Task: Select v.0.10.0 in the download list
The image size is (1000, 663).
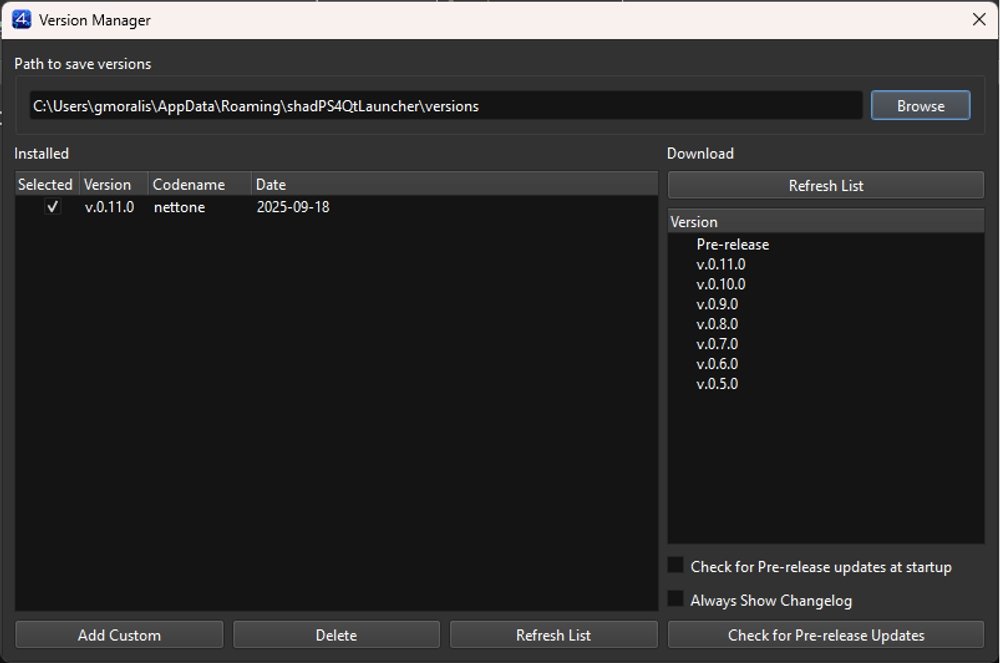Action: click(721, 284)
